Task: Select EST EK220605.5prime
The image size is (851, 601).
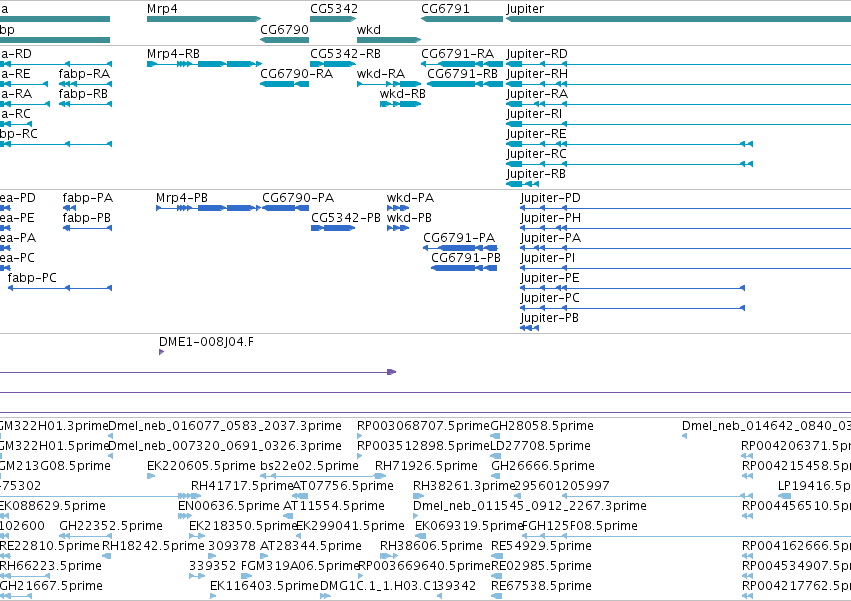Action: 201,466
